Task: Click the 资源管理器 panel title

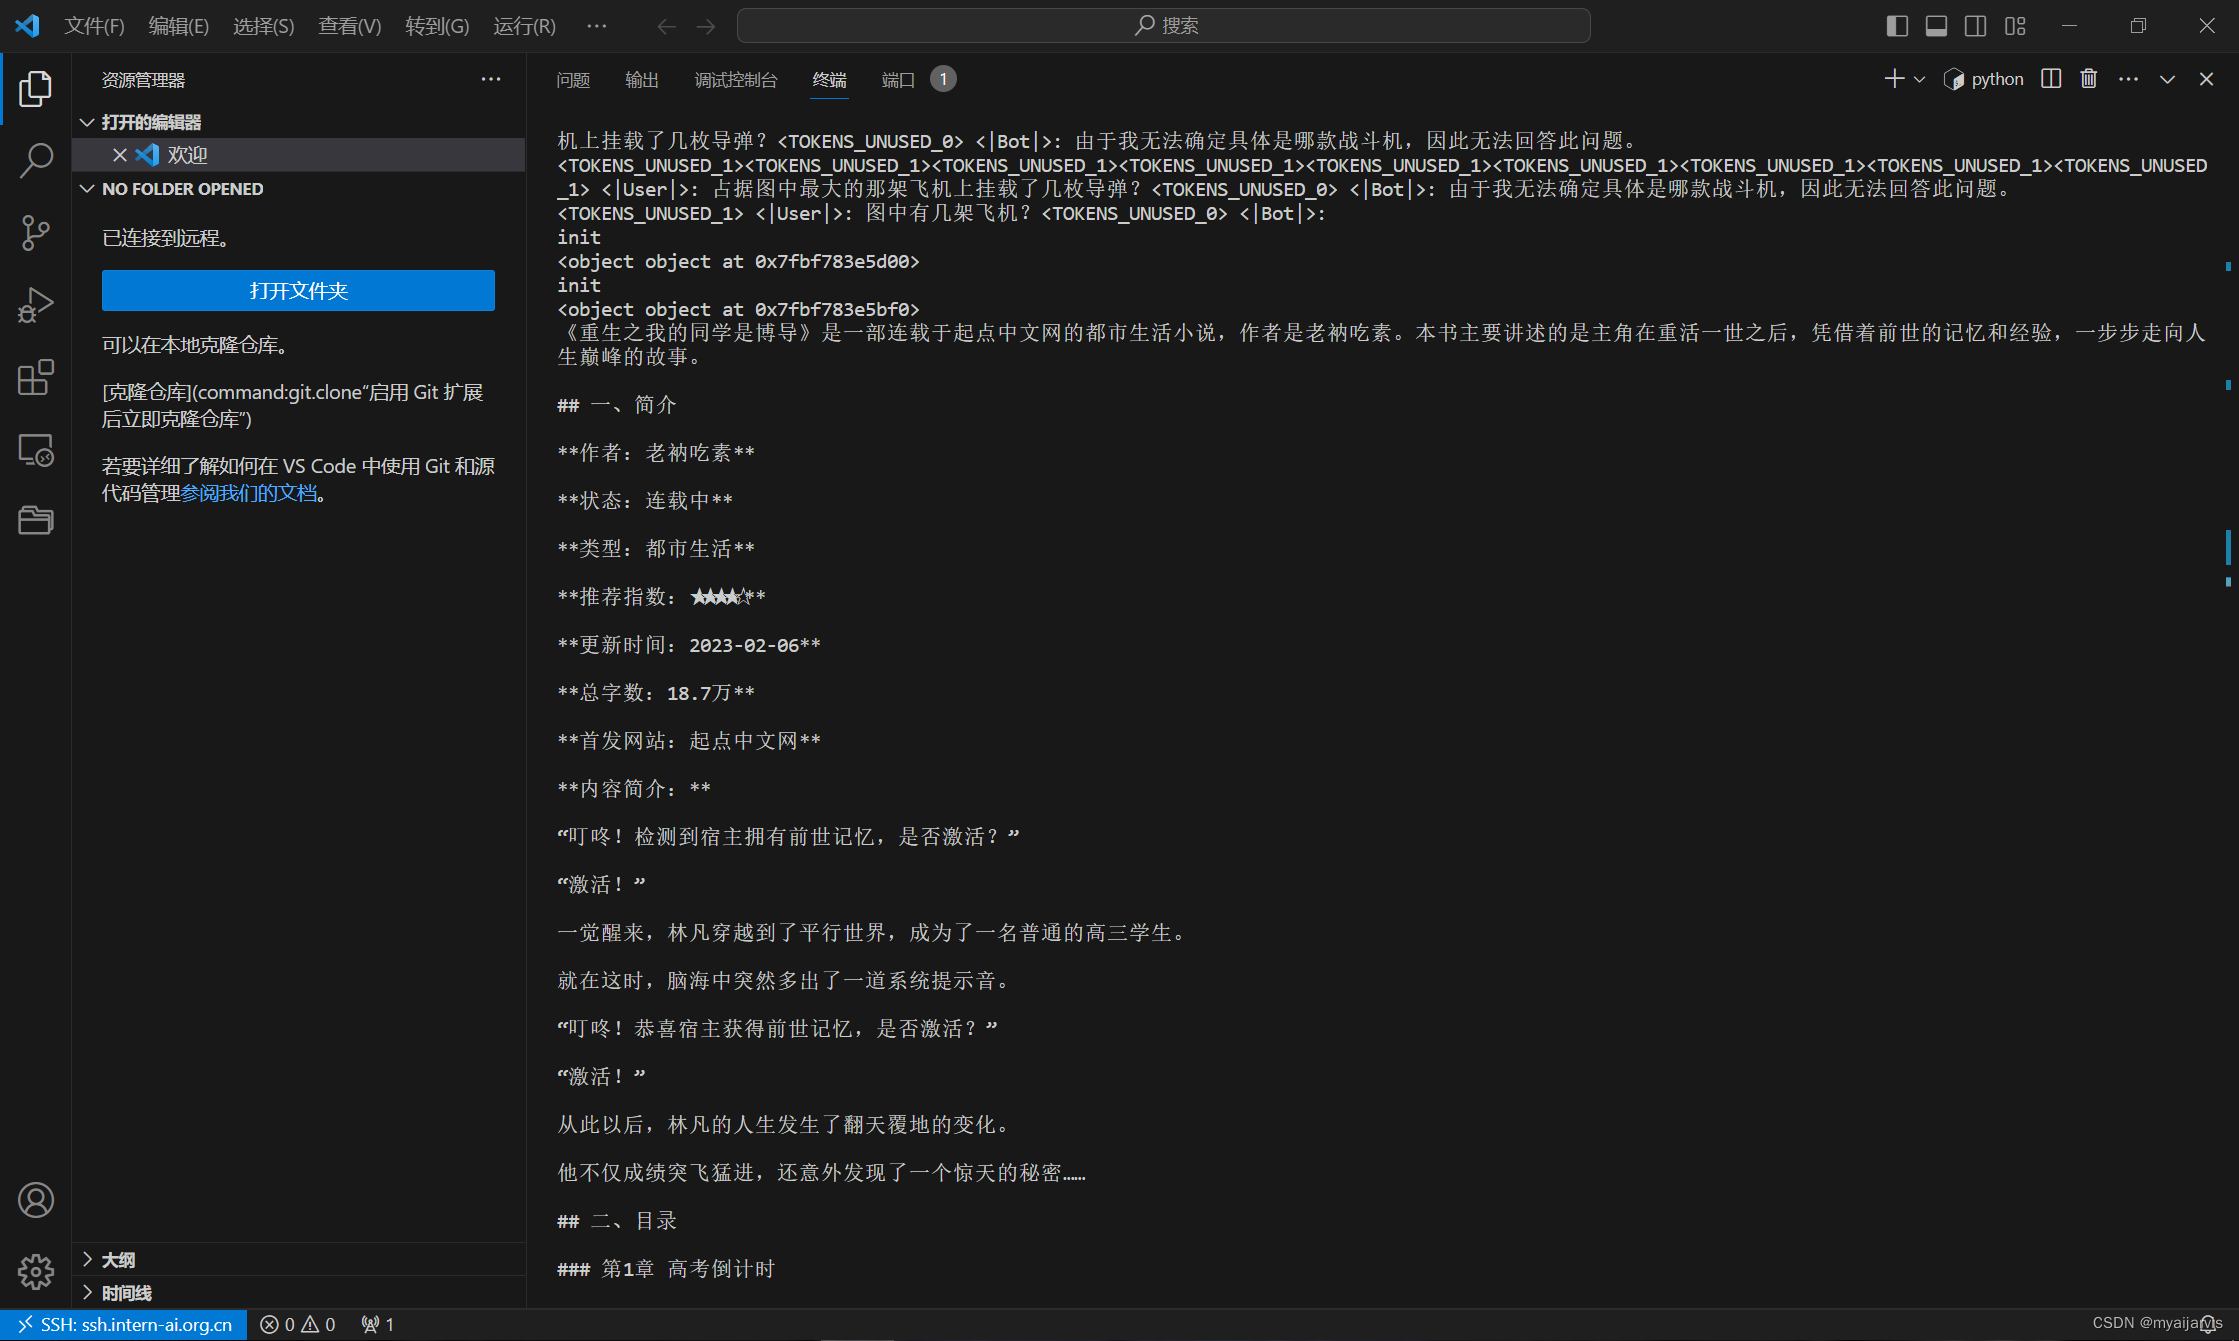Action: pyautogui.click(x=143, y=80)
